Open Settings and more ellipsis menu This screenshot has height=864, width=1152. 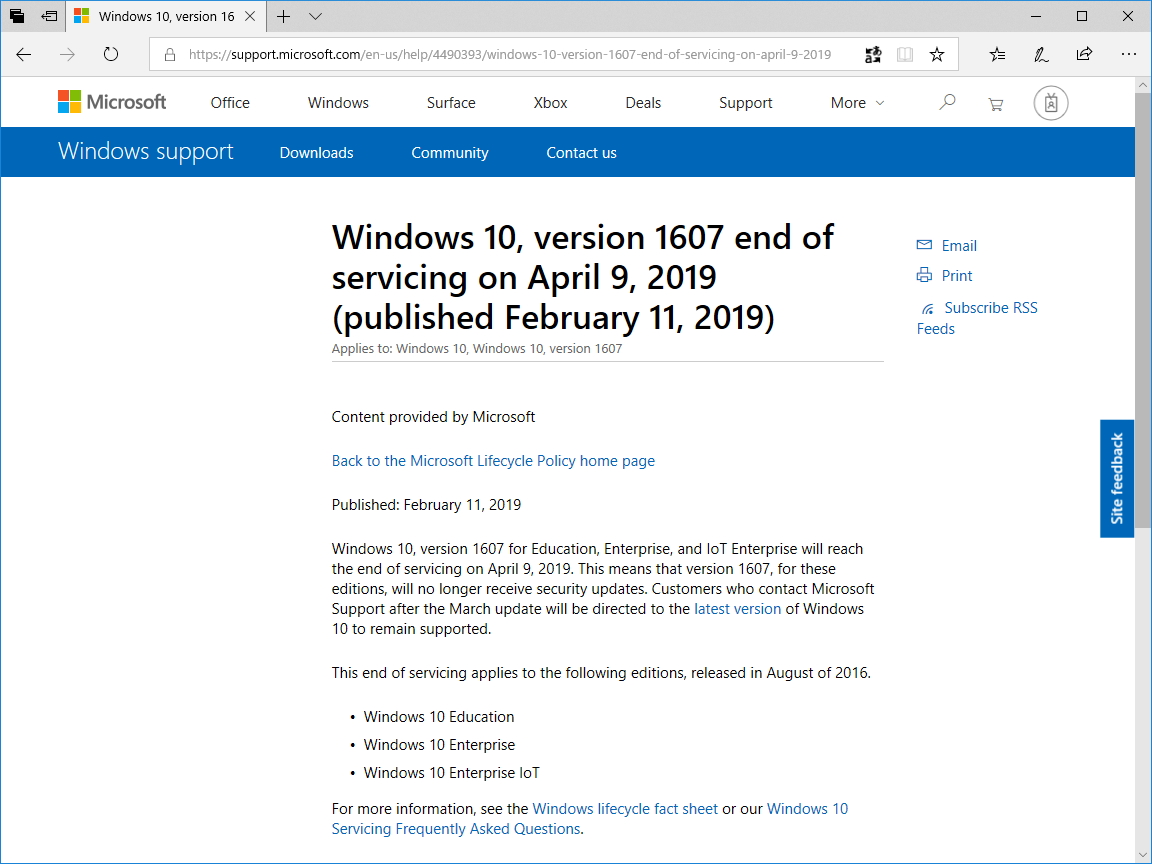[x=1129, y=55]
